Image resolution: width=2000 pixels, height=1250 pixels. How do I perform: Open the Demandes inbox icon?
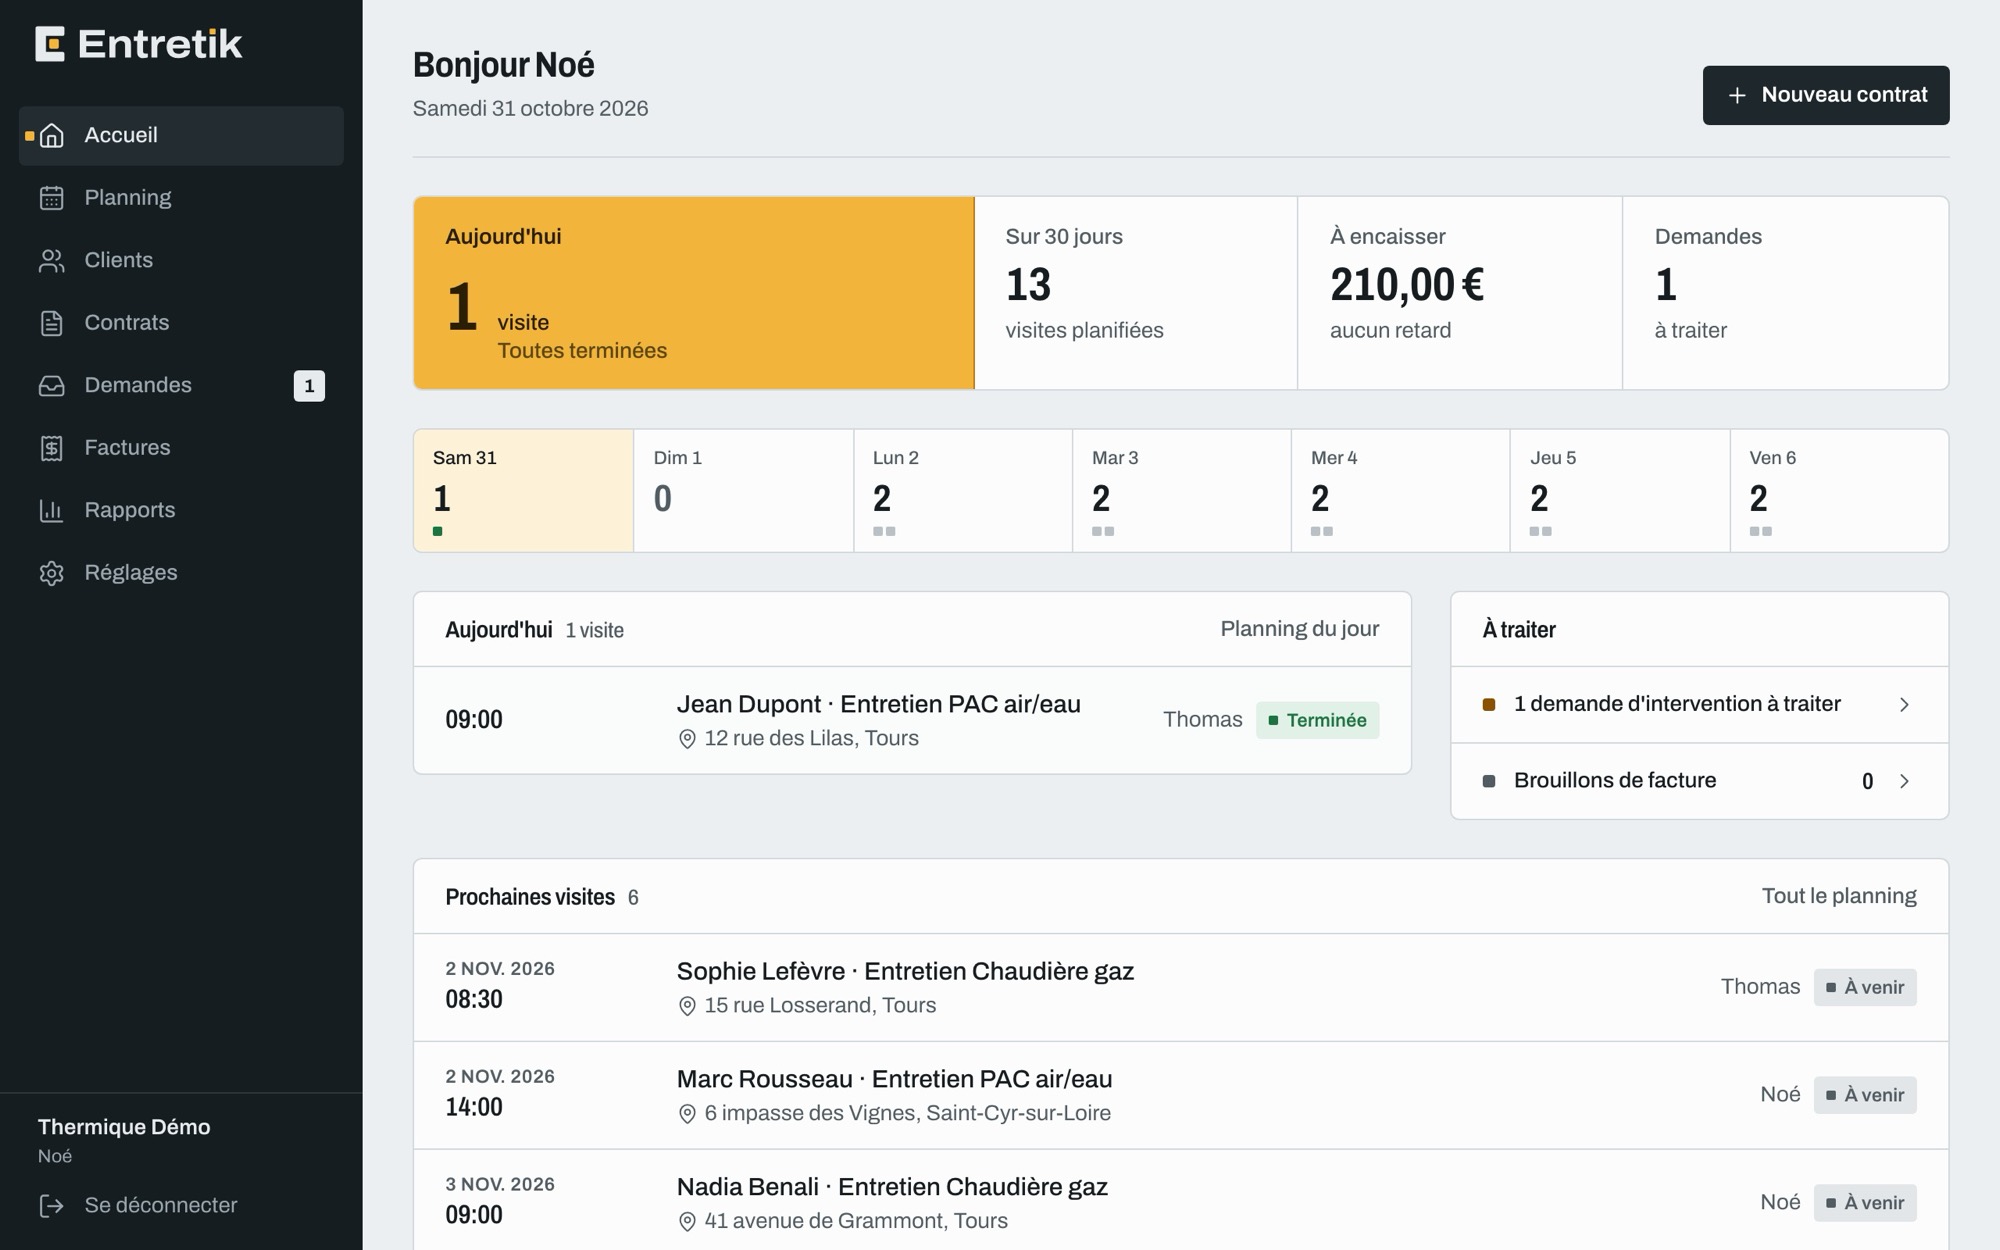click(52, 386)
